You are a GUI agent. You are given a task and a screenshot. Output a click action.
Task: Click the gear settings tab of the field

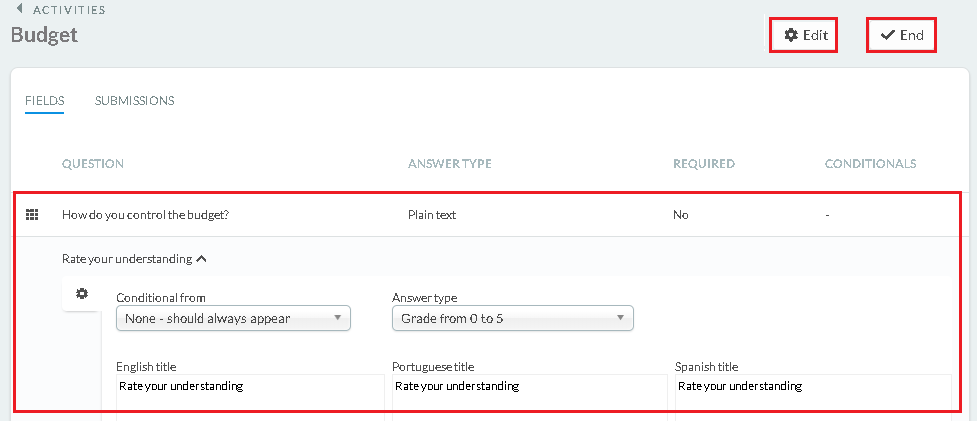tap(82, 293)
